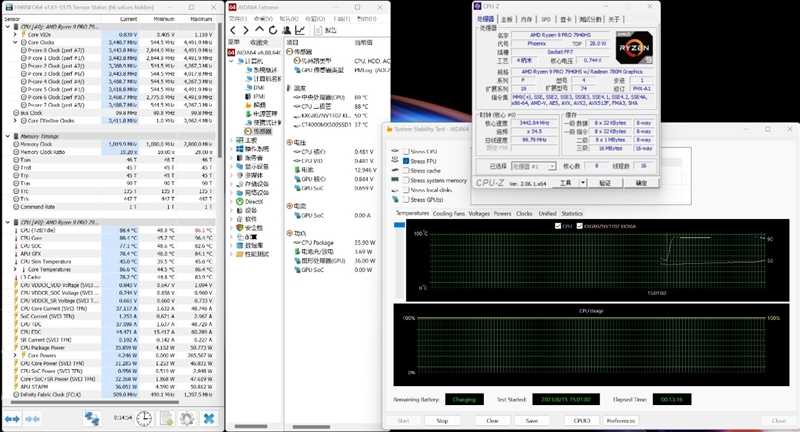Close sensors with HWiNFO blue X icon
The height and width of the screenshot is (432, 800).
(x=210, y=418)
